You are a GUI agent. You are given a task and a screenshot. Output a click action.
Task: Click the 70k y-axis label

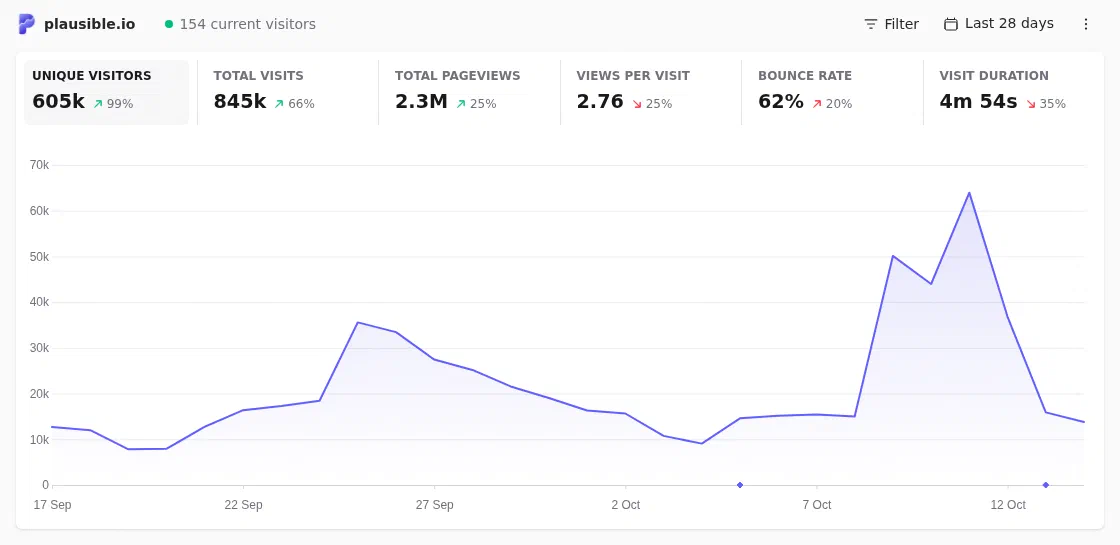[39, 165]
